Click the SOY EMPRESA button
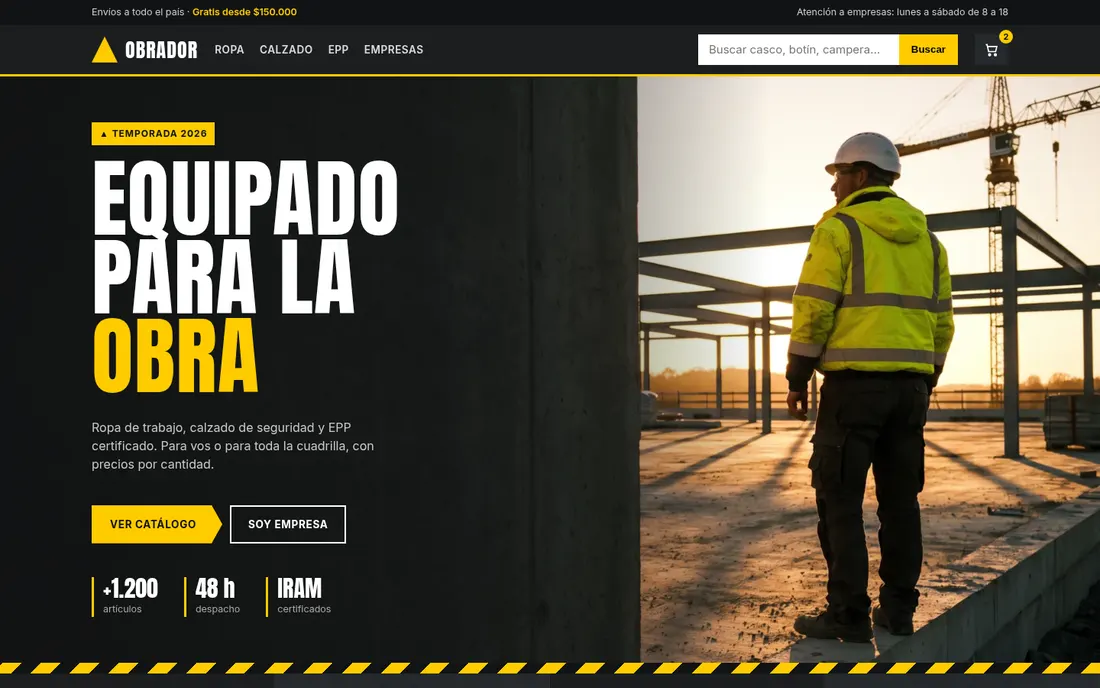 pyautogui.click(x=288, y=525)
